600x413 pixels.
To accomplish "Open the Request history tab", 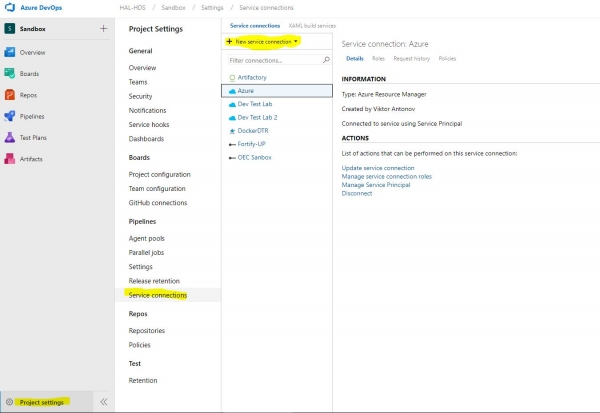I will point(411,59).
